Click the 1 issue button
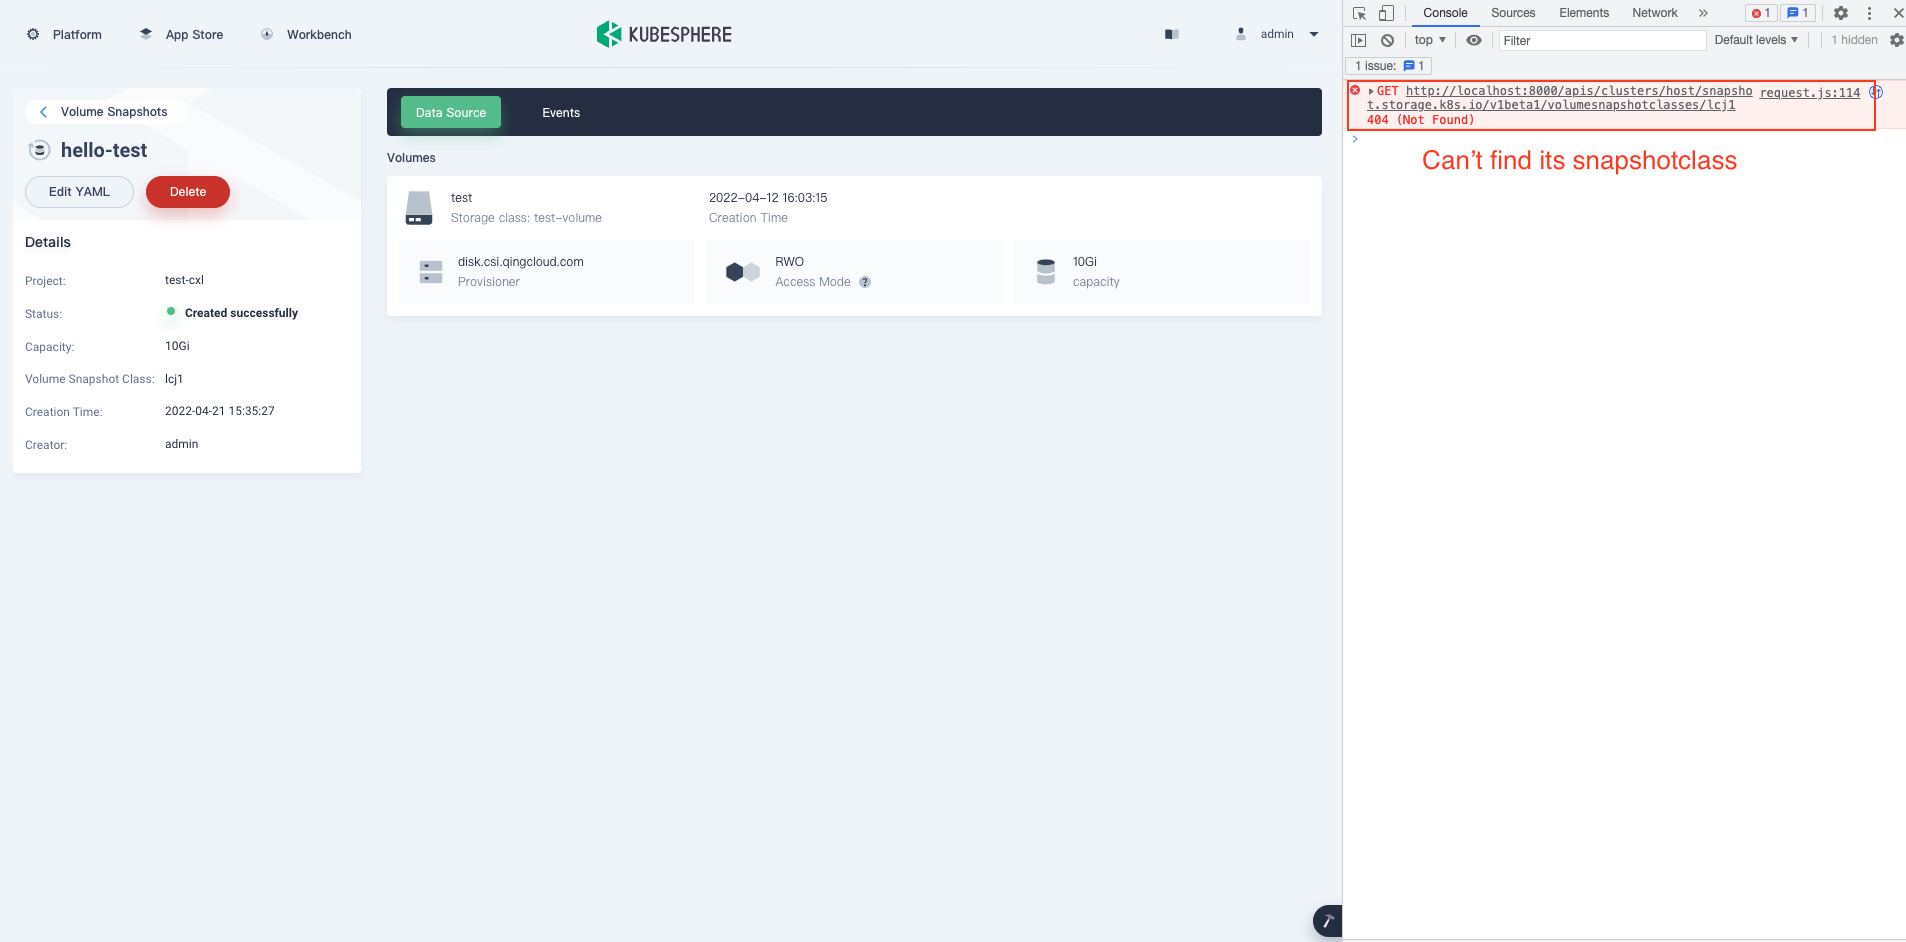The width and height of the screenshot is (1906, 942). click(1390, 66)
